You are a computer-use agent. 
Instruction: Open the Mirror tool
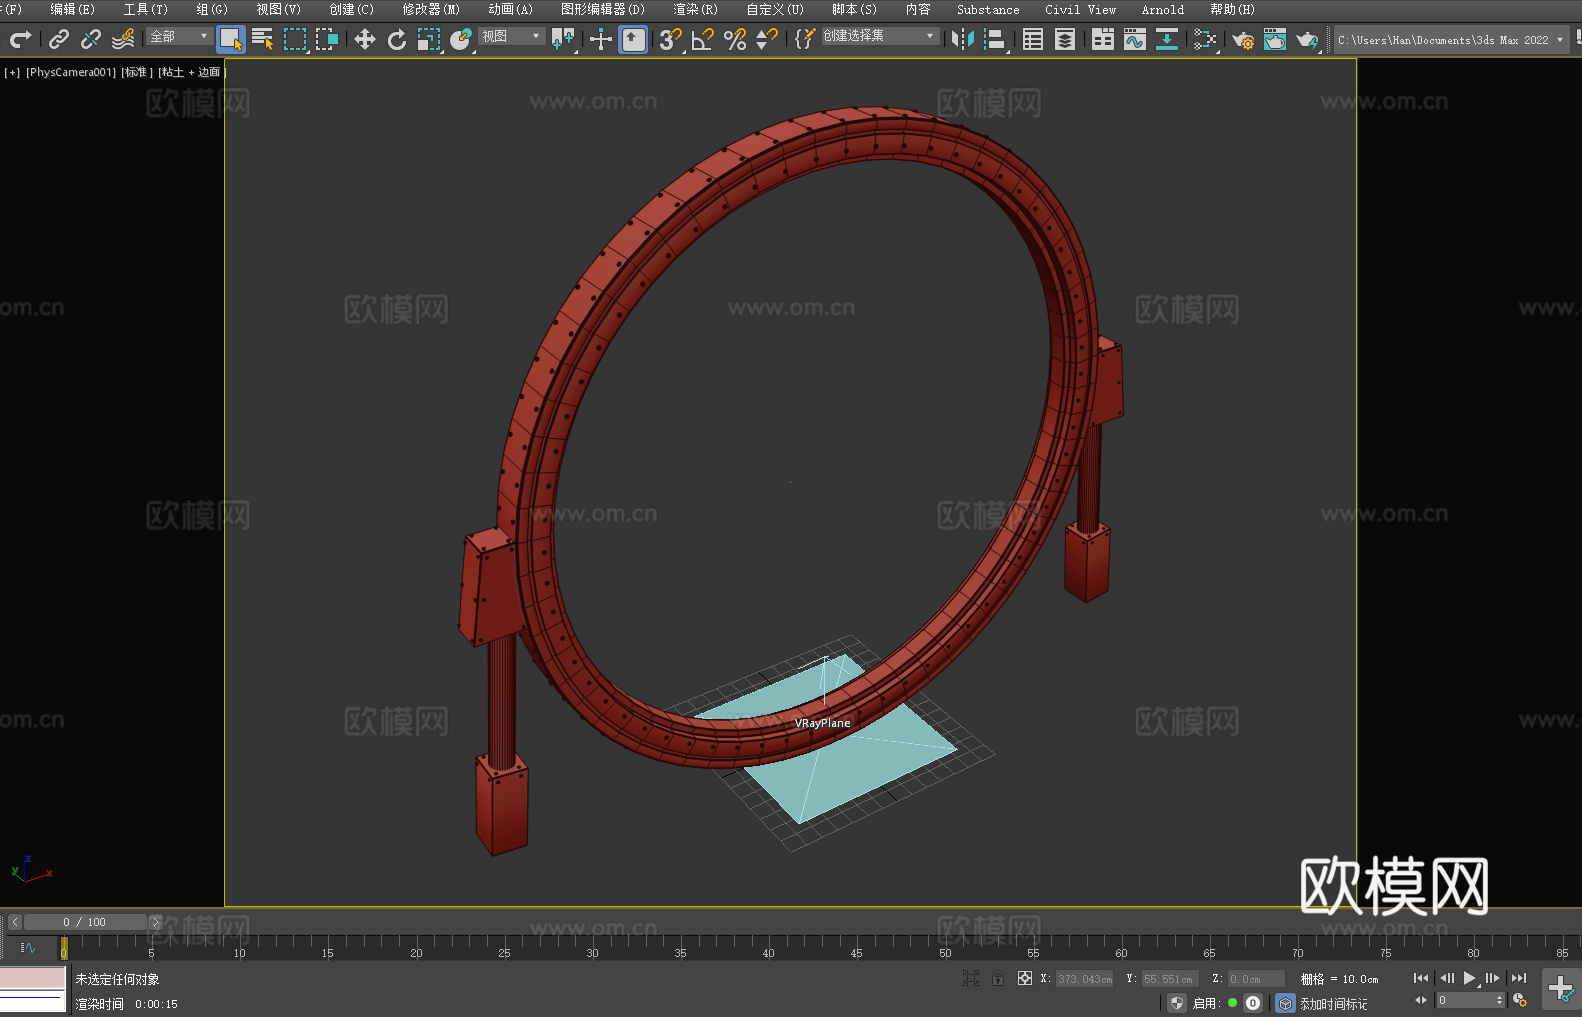click(x=963, y=39)
